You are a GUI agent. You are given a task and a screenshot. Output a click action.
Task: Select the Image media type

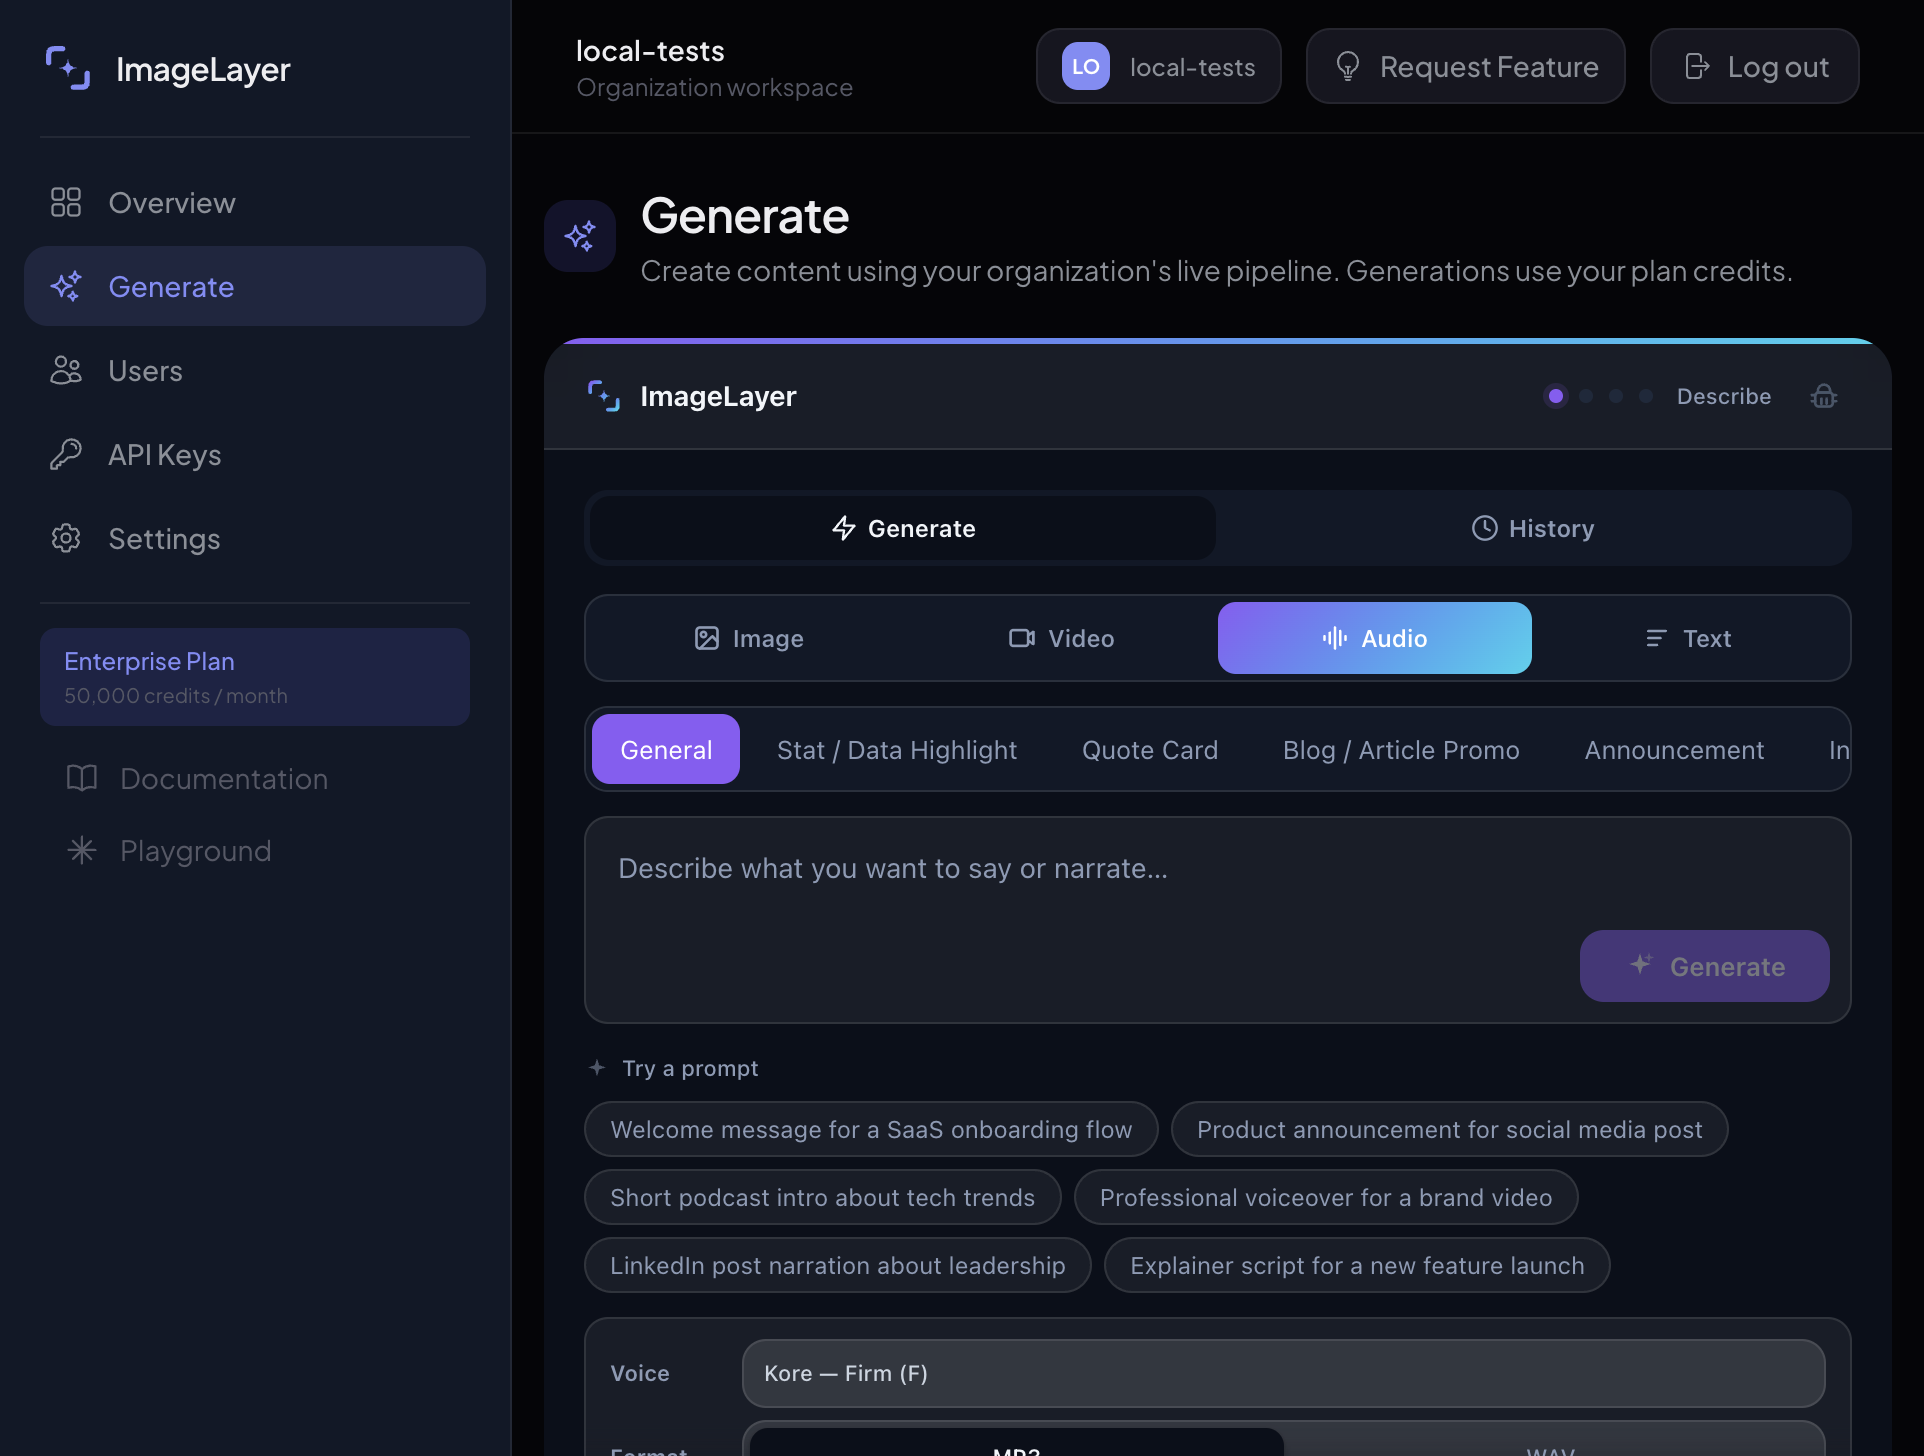749,638
